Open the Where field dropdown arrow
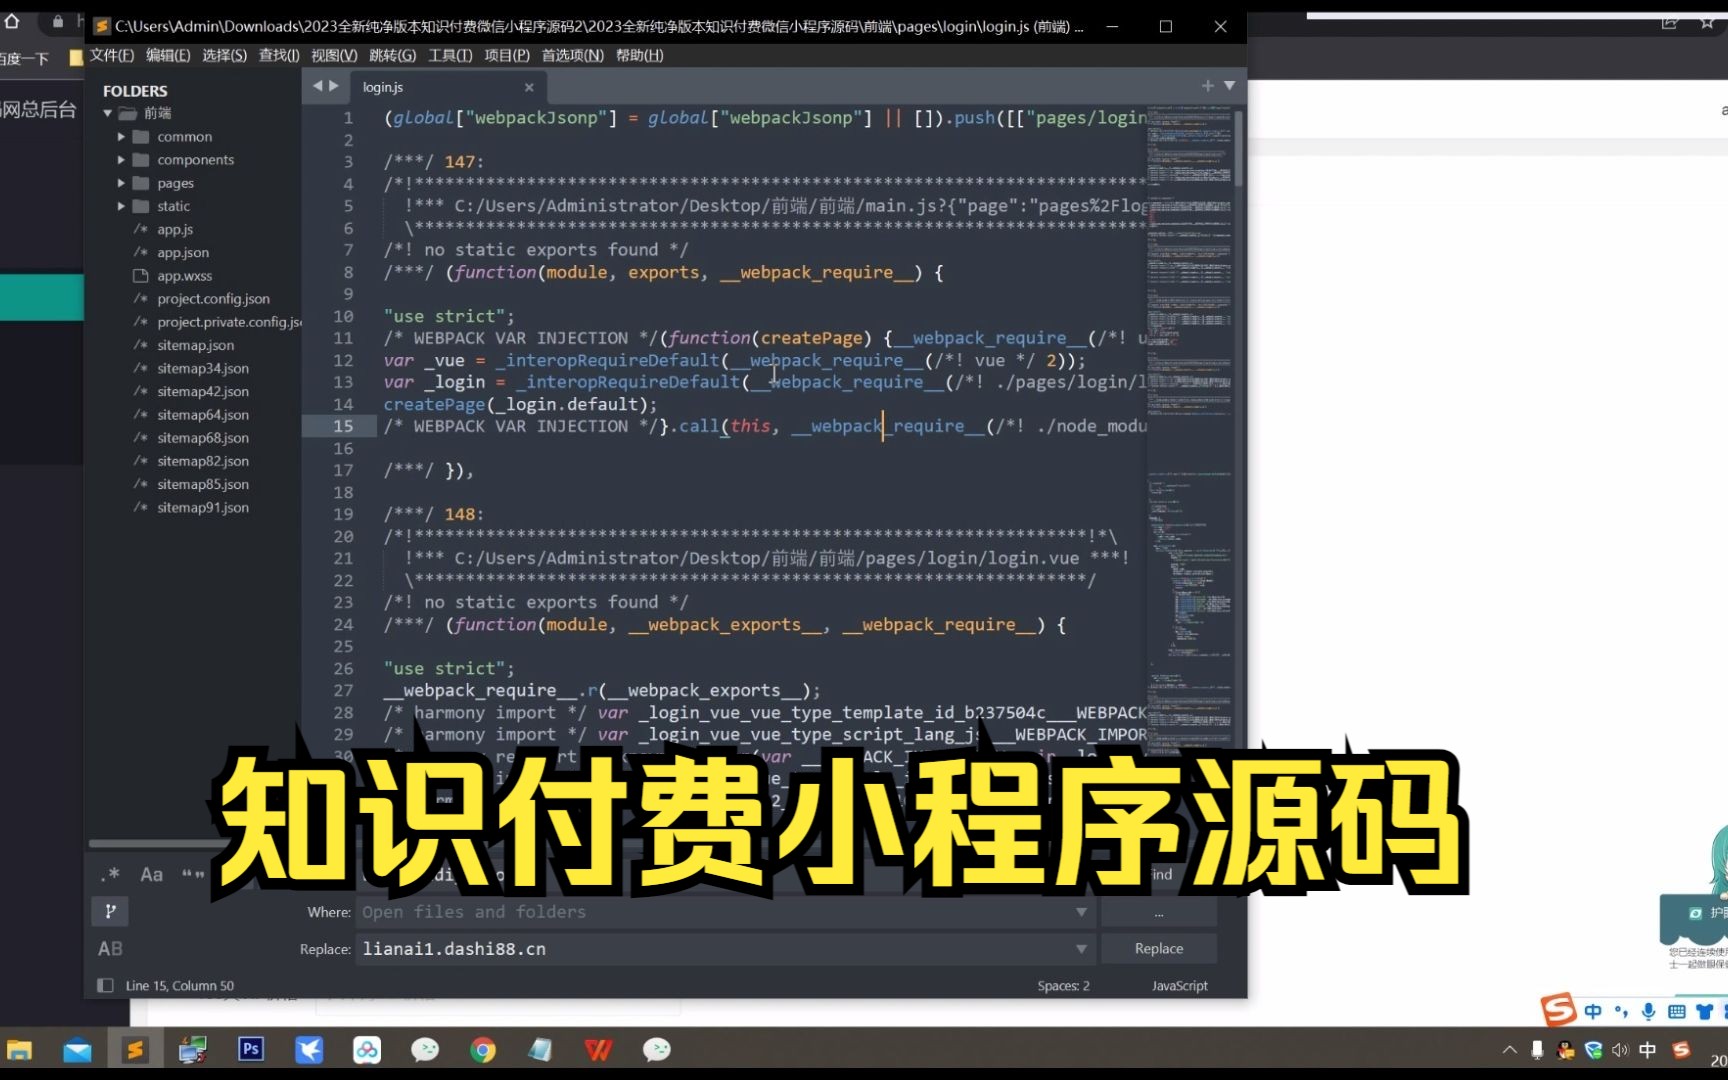1728x1080 pixels. [1080, 912]
